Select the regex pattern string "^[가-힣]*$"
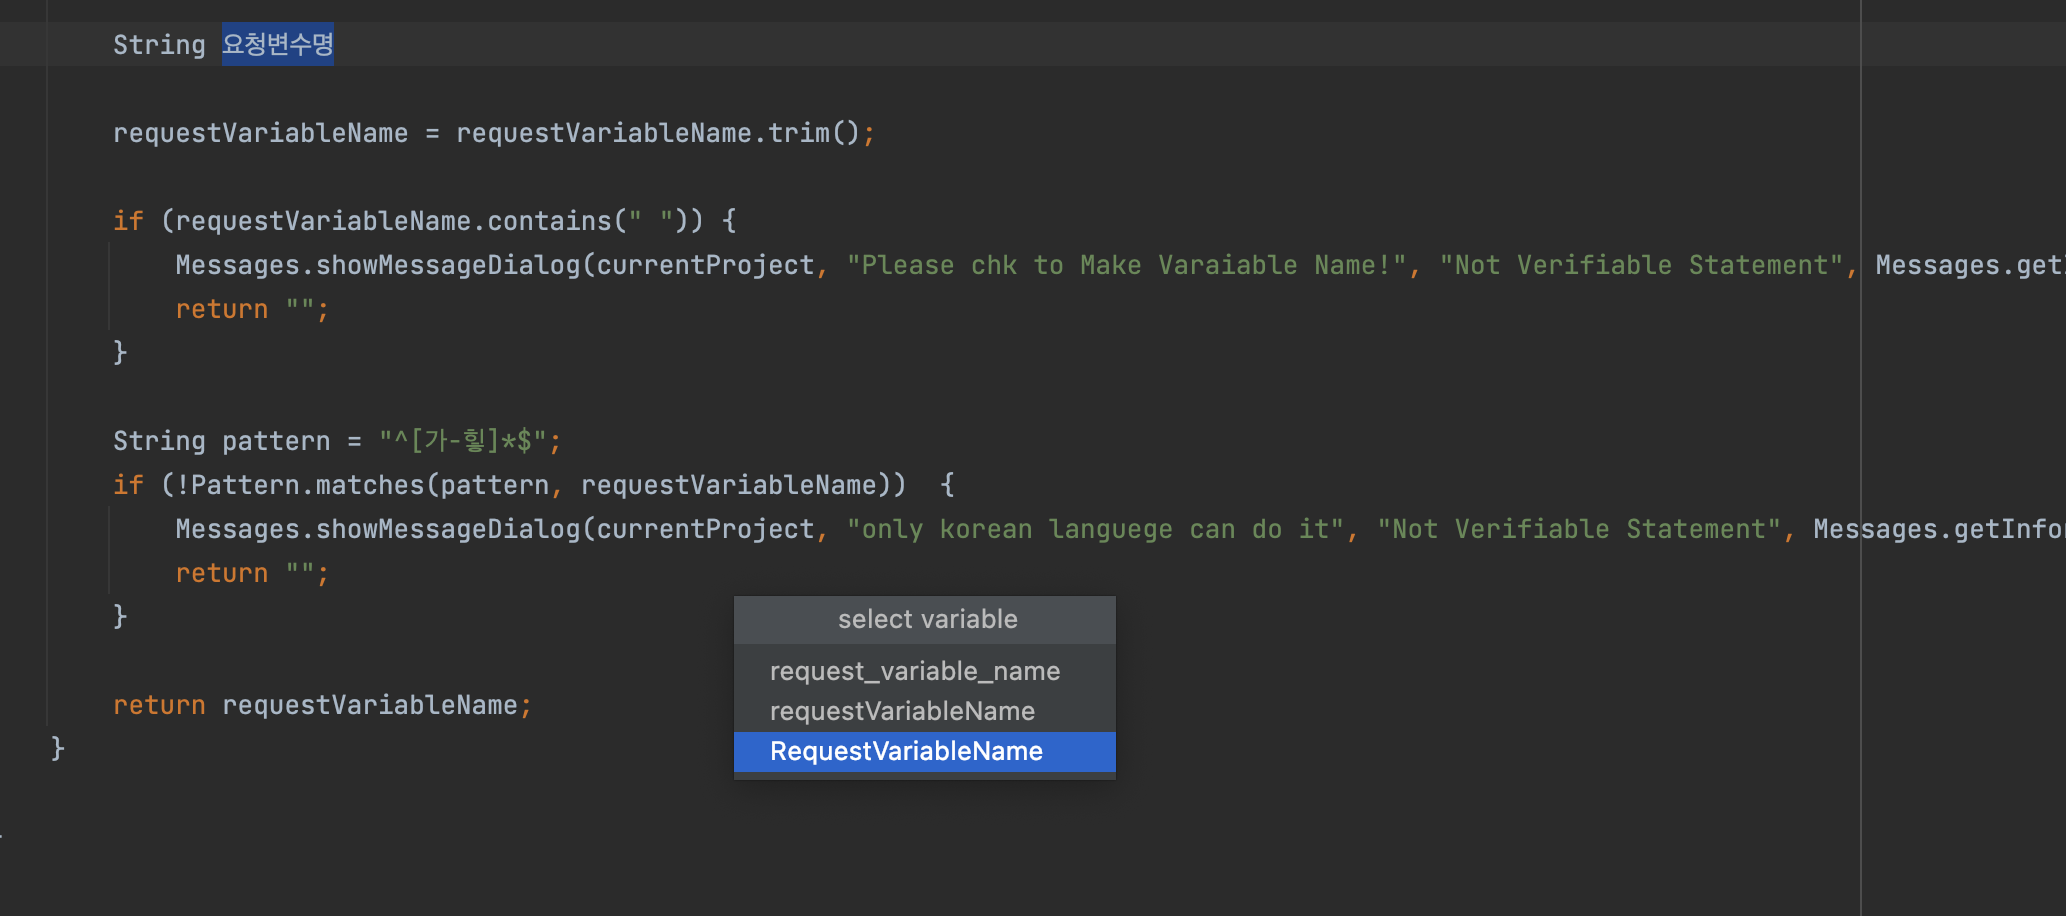This screenshot has width=2066, height=916. click(x=465, y=439)
